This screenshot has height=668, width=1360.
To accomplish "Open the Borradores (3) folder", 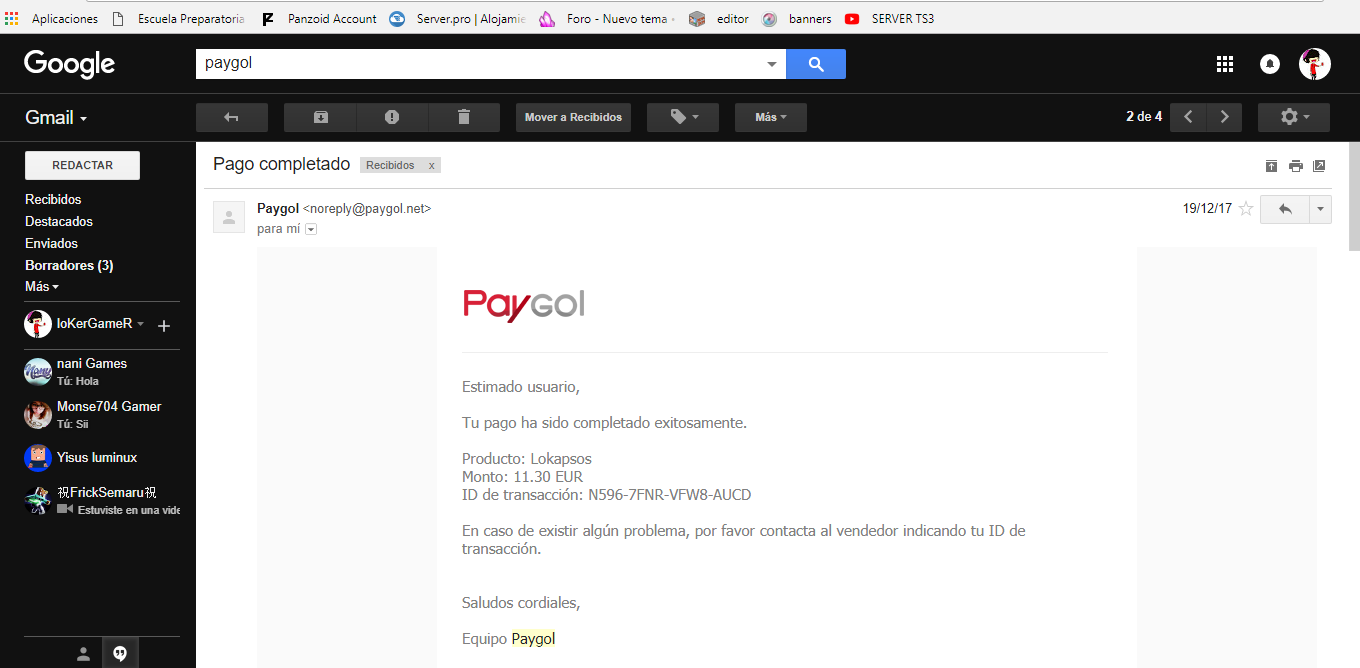I will 68,265.
